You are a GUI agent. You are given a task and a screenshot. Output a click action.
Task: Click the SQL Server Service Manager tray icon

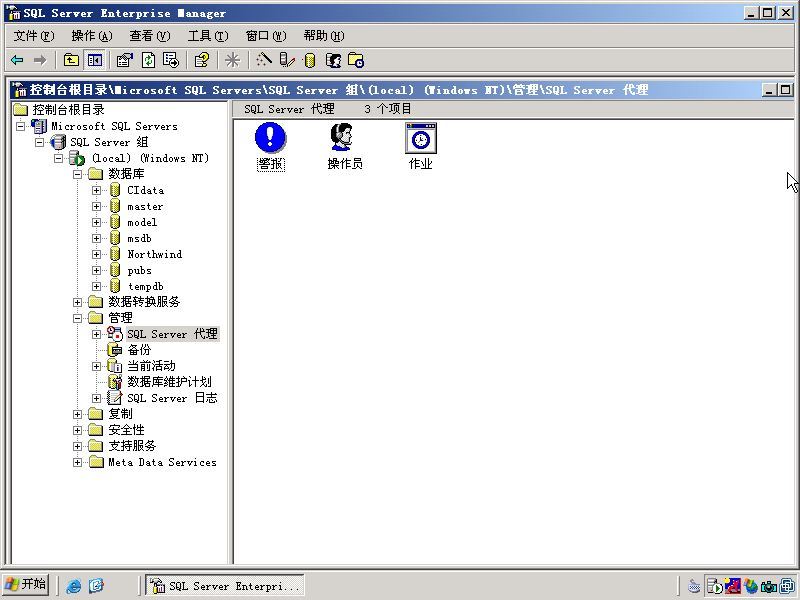pyautogui.click(x=714, y=586)
